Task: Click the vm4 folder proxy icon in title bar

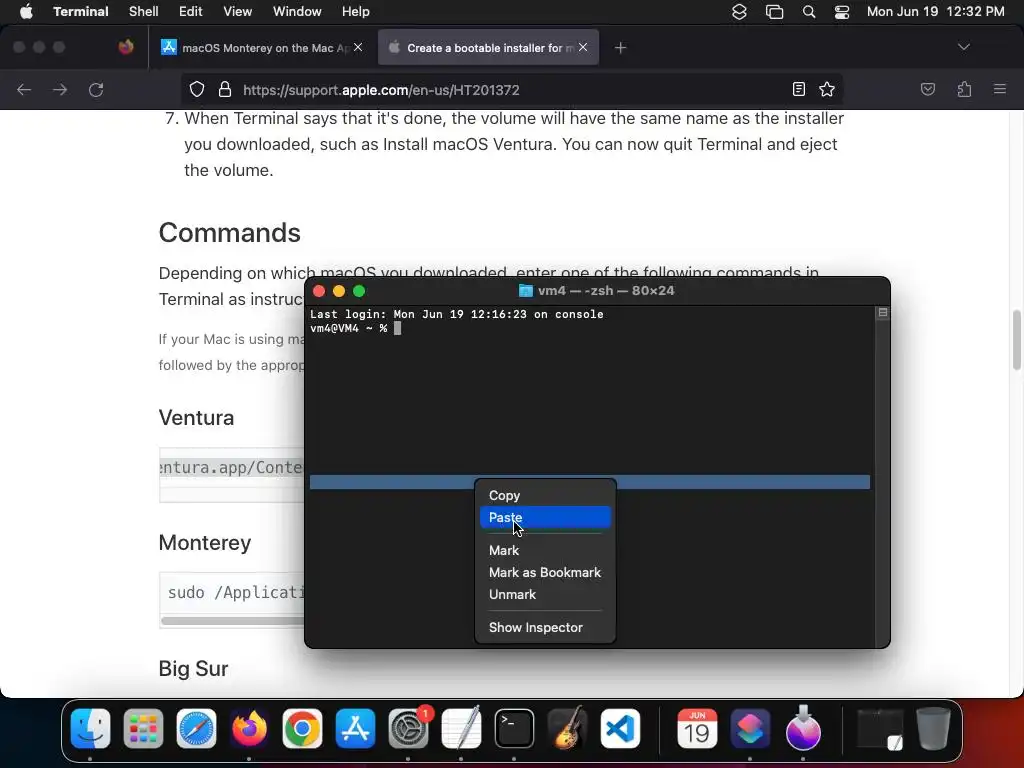Action: (x=525, y=291)
